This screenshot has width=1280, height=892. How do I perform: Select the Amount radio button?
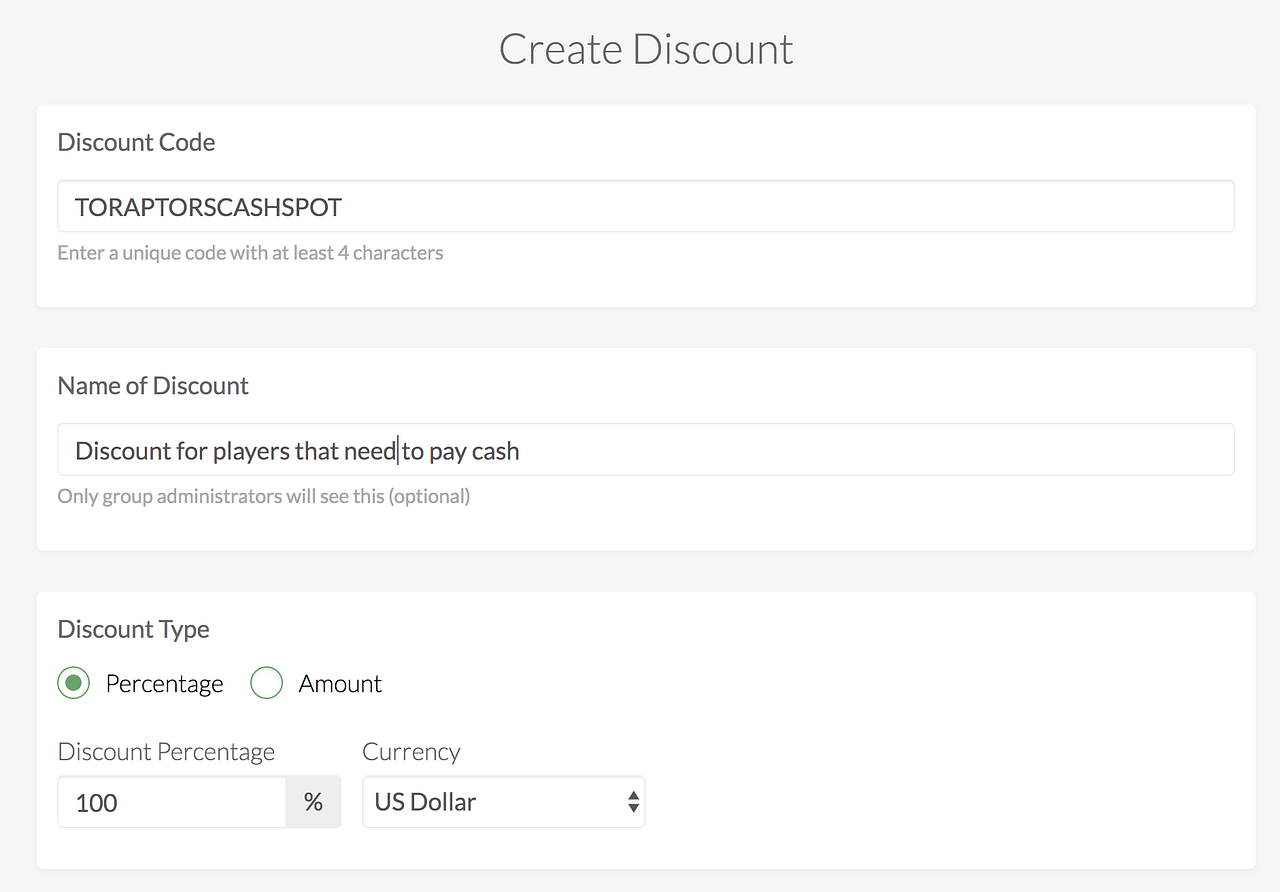266,684
